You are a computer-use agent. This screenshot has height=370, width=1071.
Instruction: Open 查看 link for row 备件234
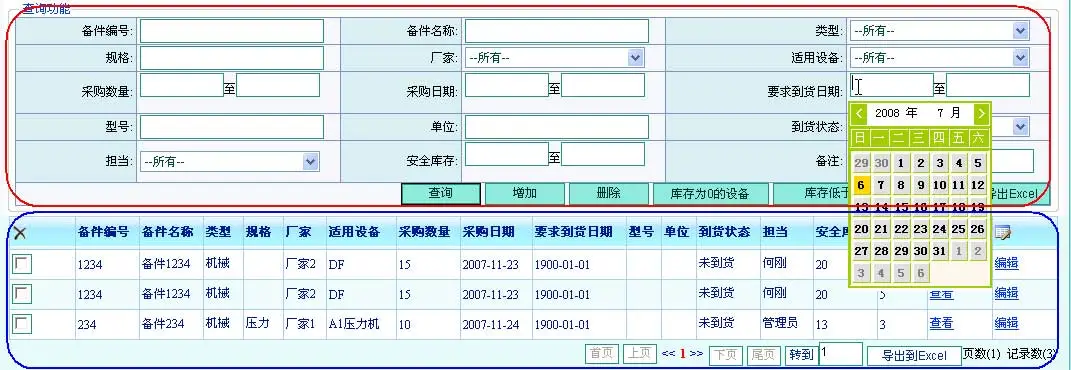pos(941,324)
